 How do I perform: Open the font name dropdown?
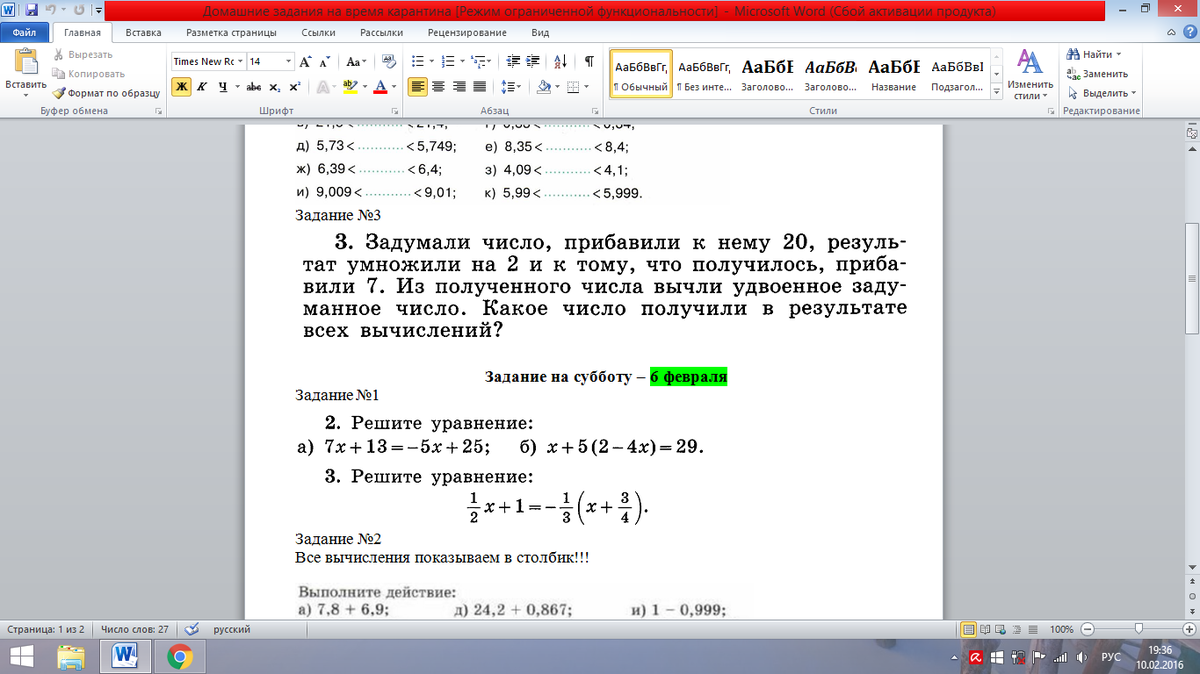[x=240, y=61]
